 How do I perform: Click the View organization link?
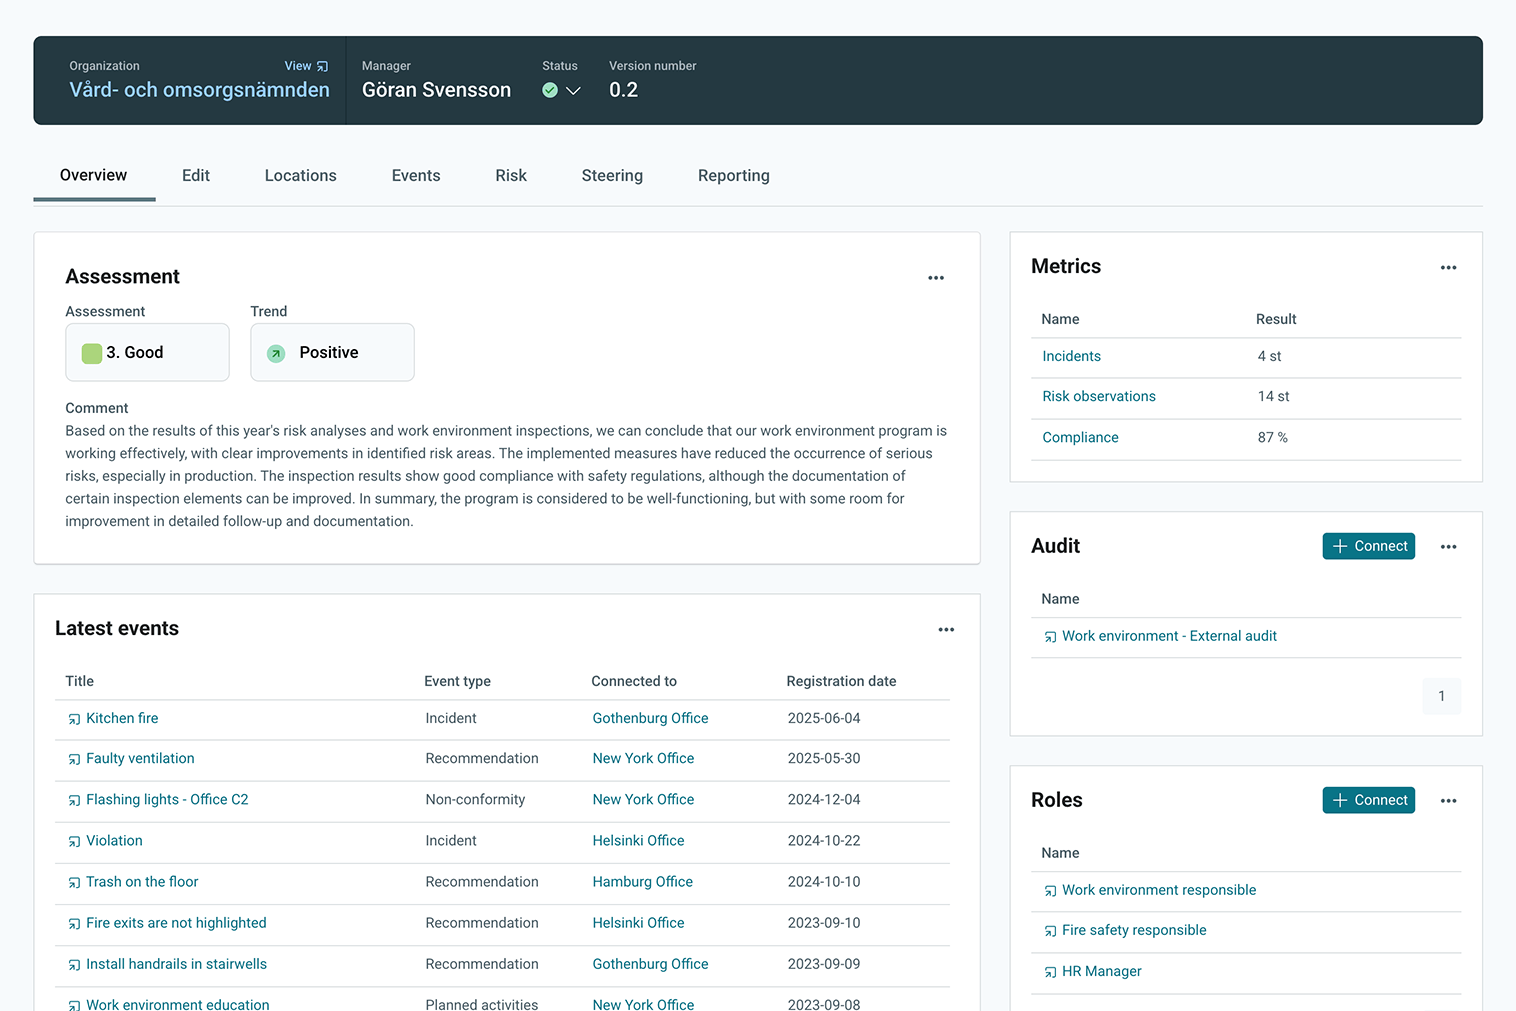pos(305,66)
